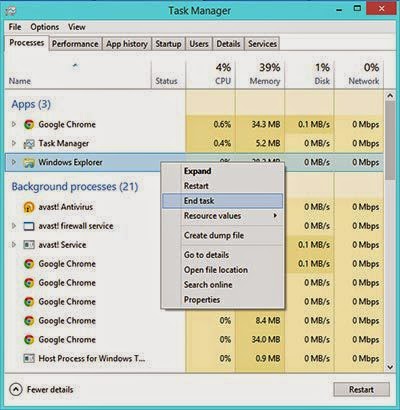The width and height of the screenshot is (400, 410).
Task: Click the avast! Antivirus icon
Action: [29, 207]
